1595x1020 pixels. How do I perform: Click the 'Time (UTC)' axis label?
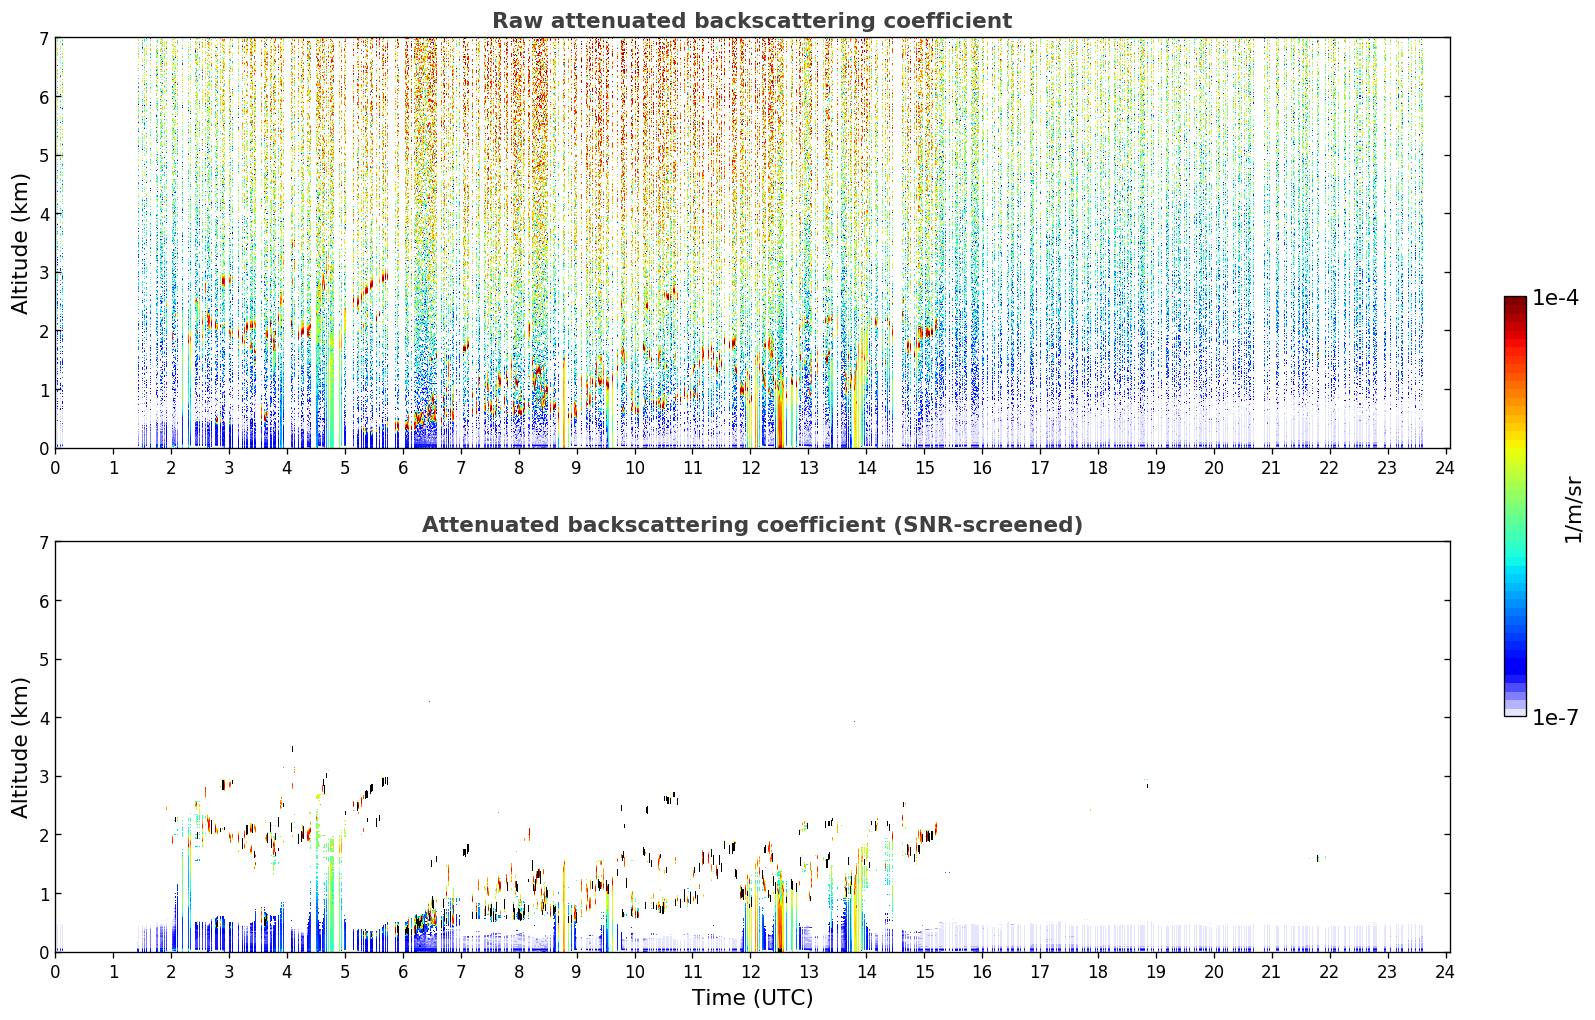(752, 998)
